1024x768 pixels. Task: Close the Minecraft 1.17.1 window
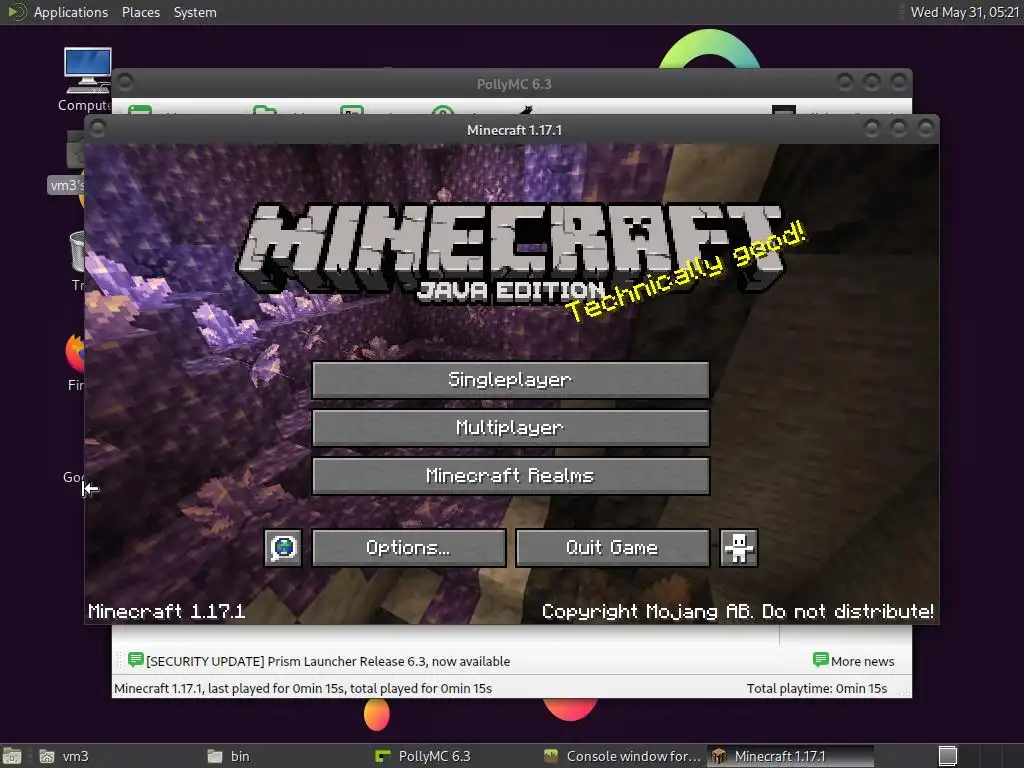[925, 128]
